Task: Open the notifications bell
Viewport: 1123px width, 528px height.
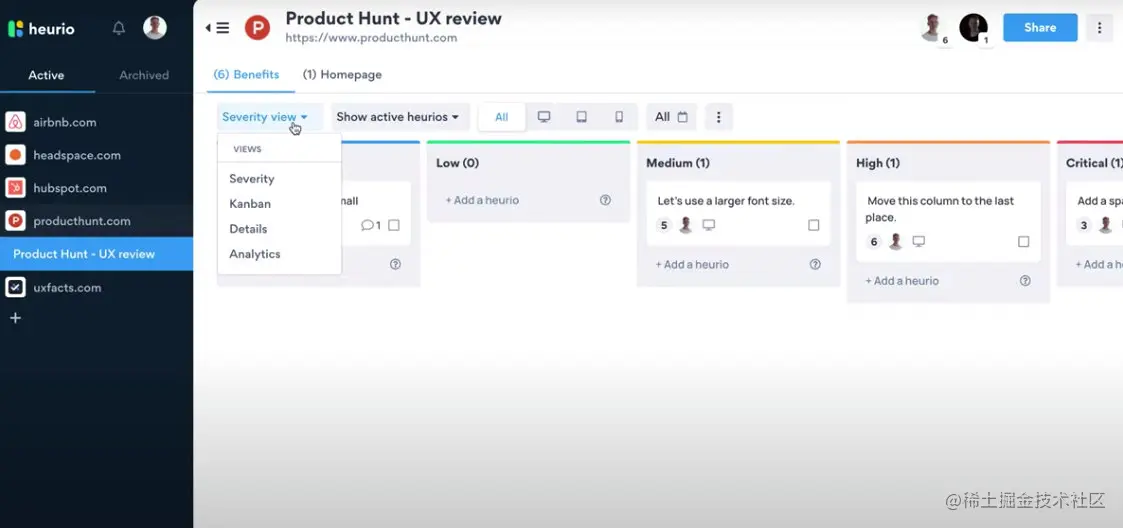Action: point(119,29)
